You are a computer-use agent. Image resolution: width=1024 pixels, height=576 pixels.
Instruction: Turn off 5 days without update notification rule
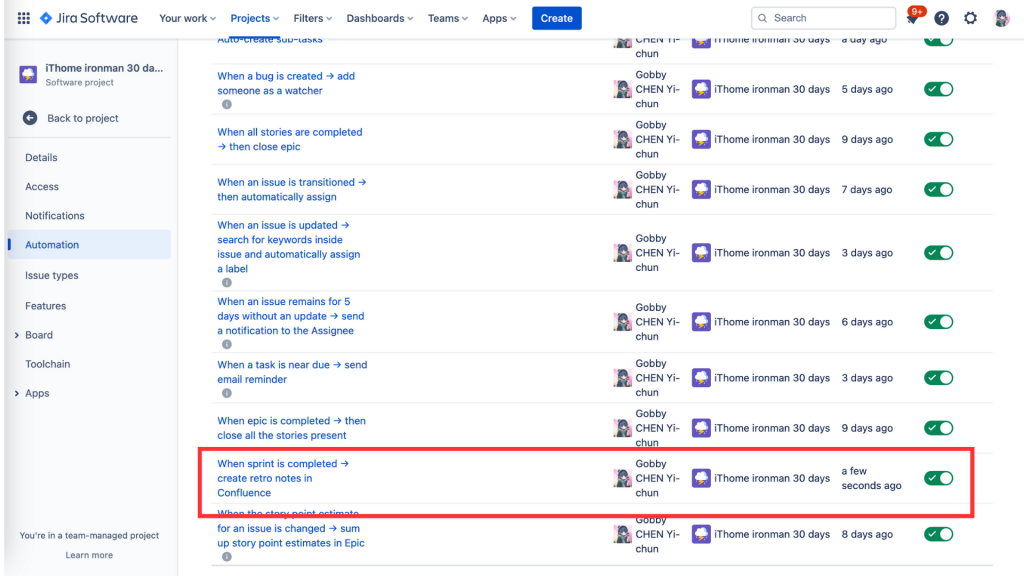(938, 322)
